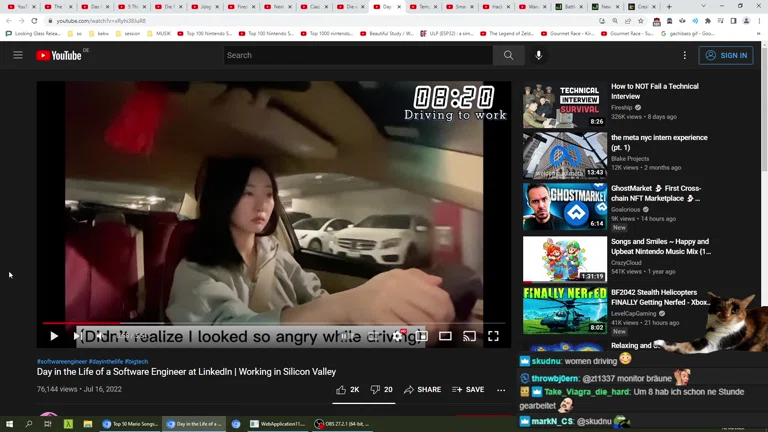The width and height of the screenshot is (768, 432).
Task: Like the video with thumbs up
Action: 347,390
